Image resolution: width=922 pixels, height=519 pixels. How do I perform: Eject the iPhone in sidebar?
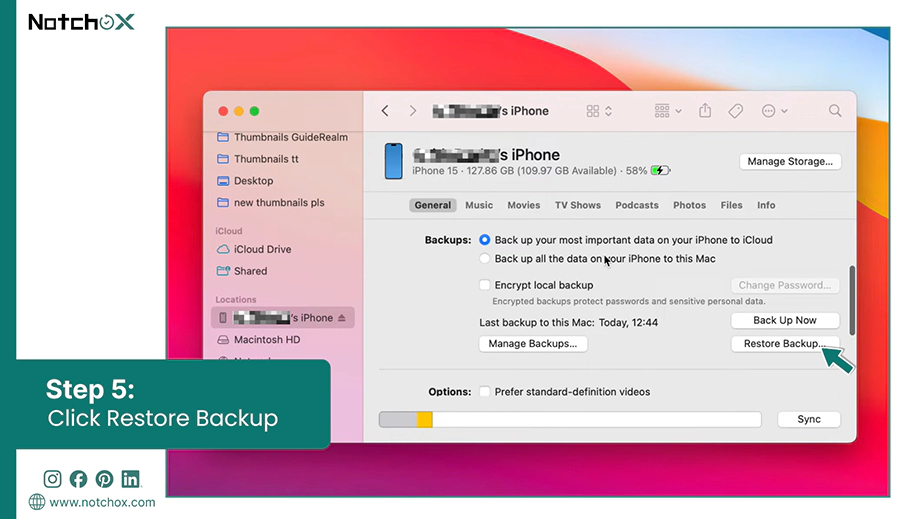(342, 317)
